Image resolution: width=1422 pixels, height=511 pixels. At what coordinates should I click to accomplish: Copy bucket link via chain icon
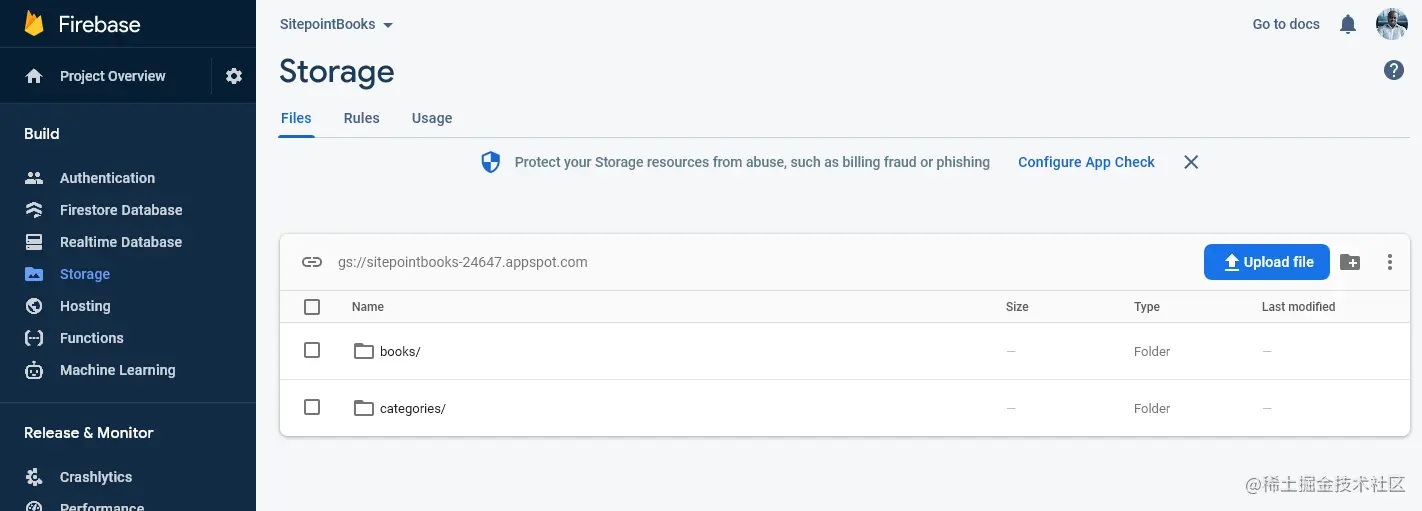(312, 262)
